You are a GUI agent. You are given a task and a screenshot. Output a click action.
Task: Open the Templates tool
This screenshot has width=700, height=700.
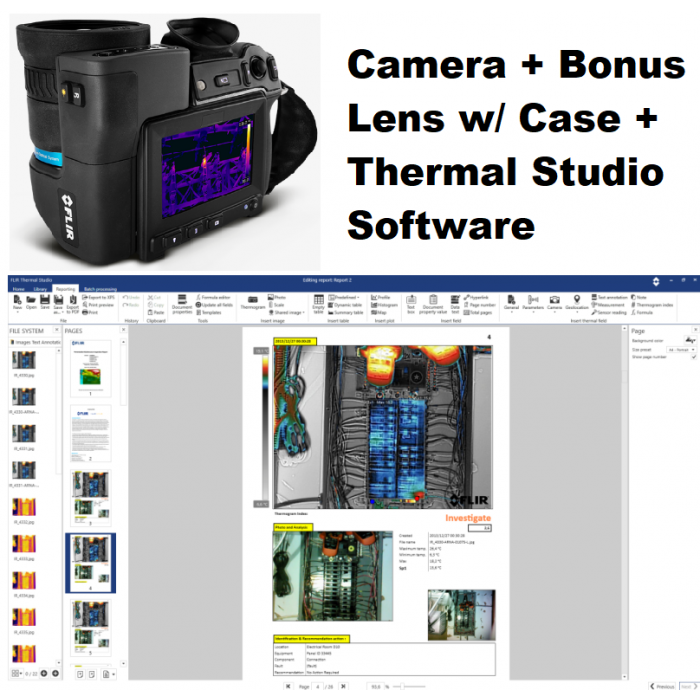click(208, 312)
